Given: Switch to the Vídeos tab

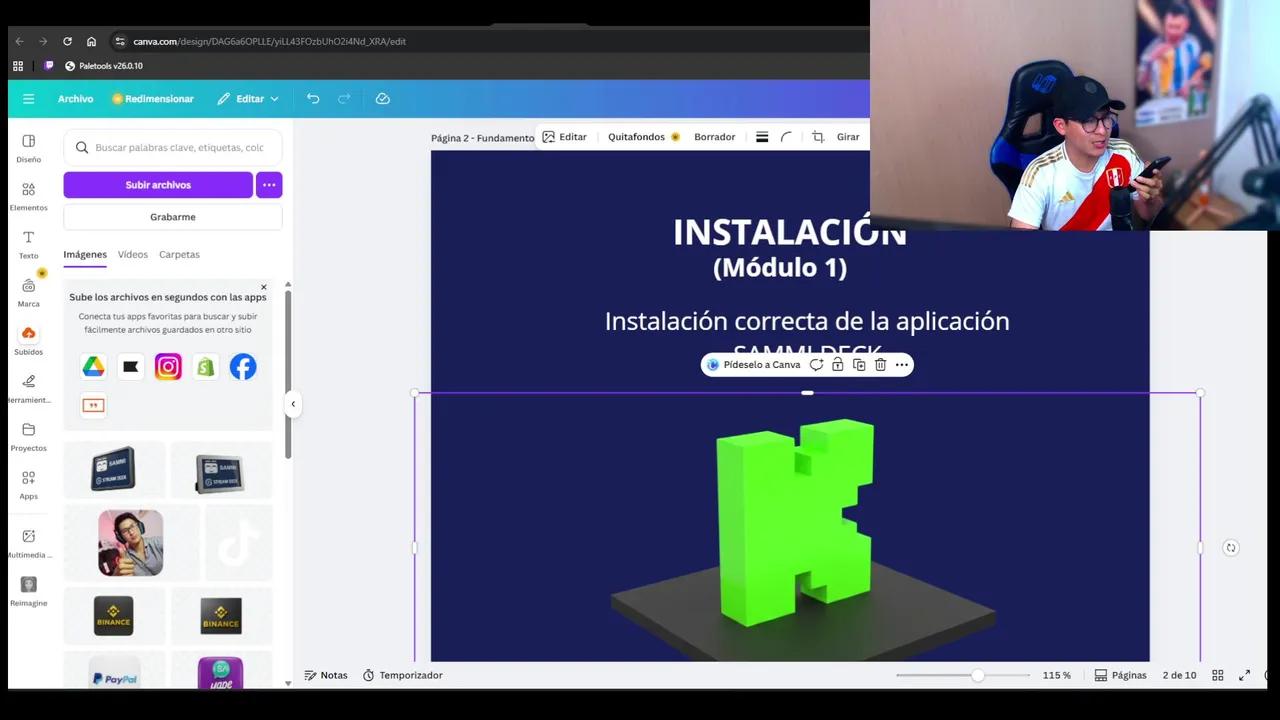Looking at the screenshot, I should (x=132, y=254).
